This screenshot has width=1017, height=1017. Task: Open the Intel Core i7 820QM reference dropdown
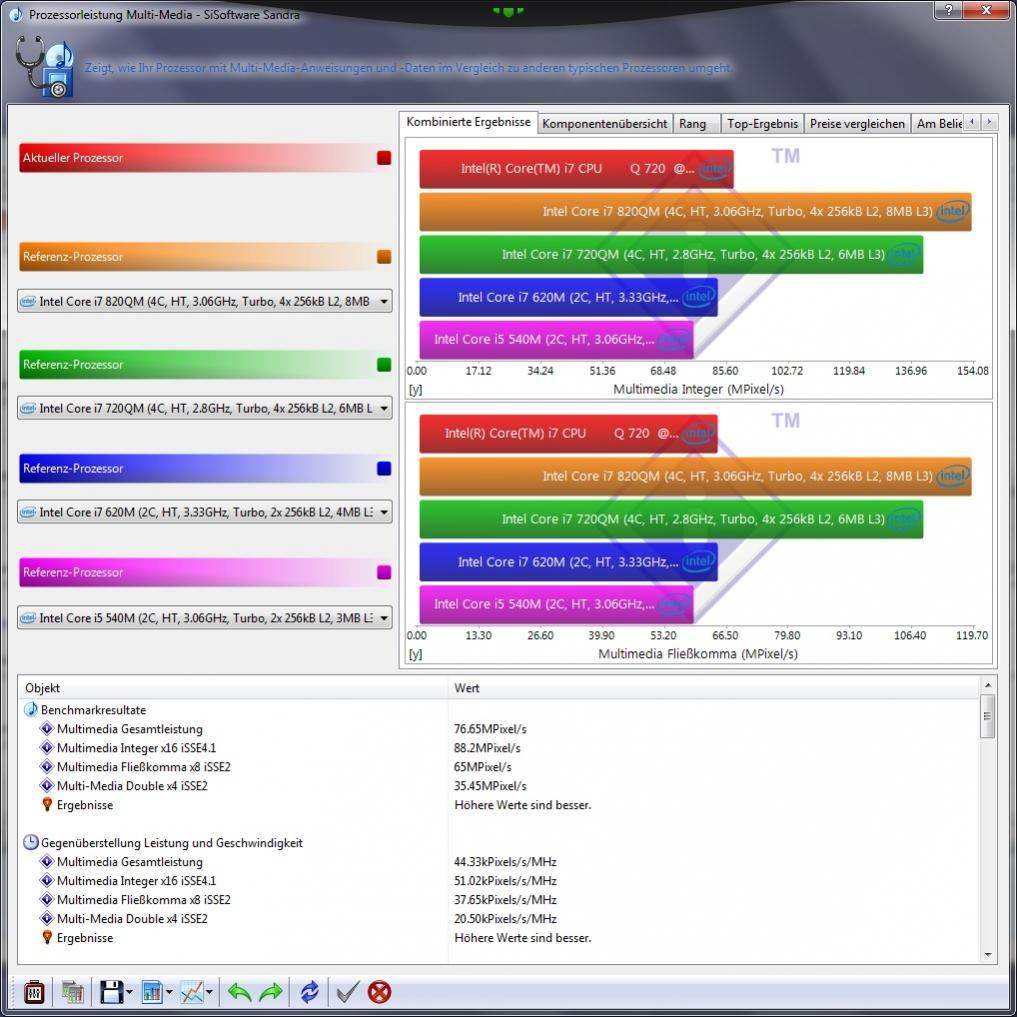(x=204, y=301)
